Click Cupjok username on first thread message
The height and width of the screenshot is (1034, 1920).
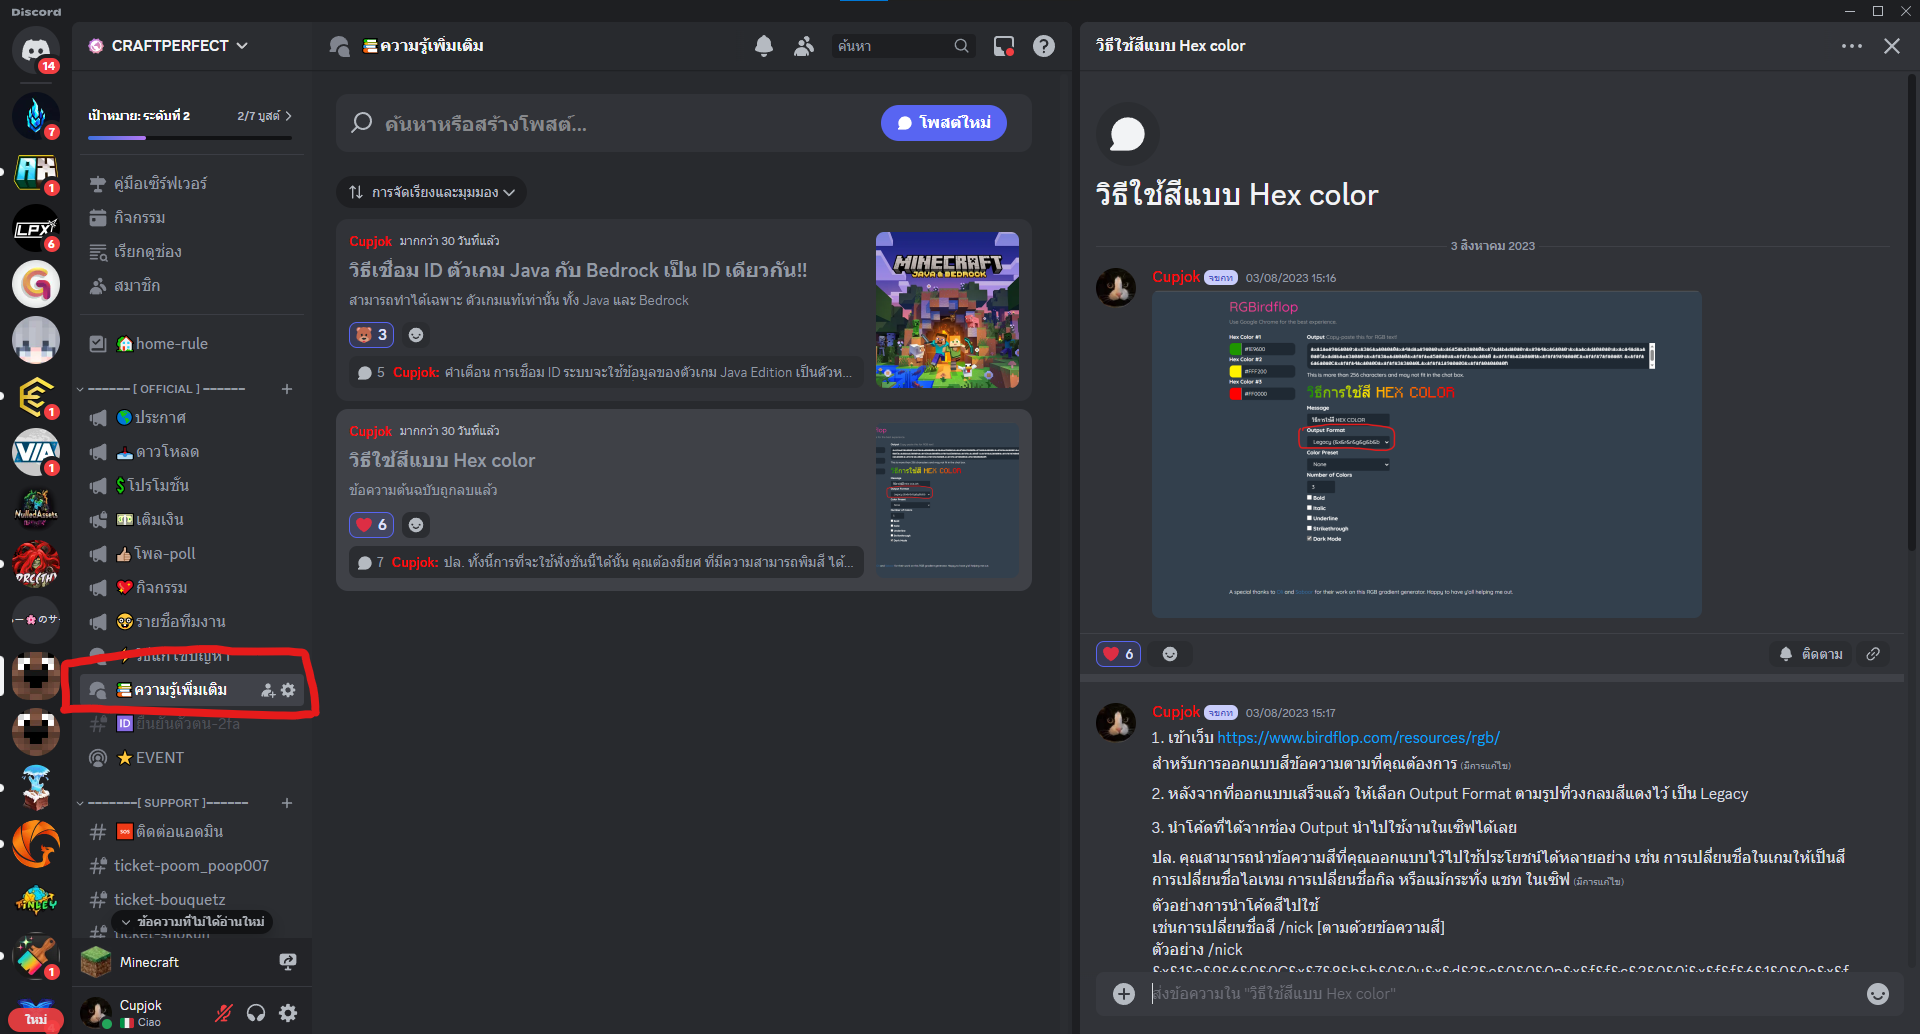tap(1175, 277)
